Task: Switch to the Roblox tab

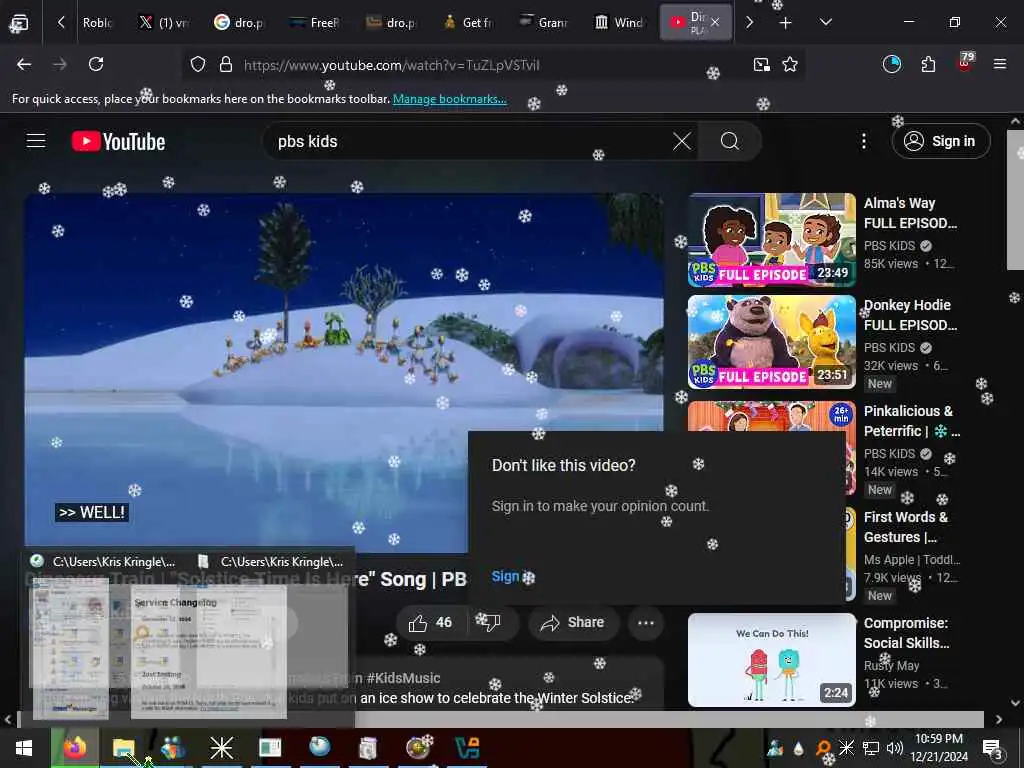Action: click(x=98, y=23)
